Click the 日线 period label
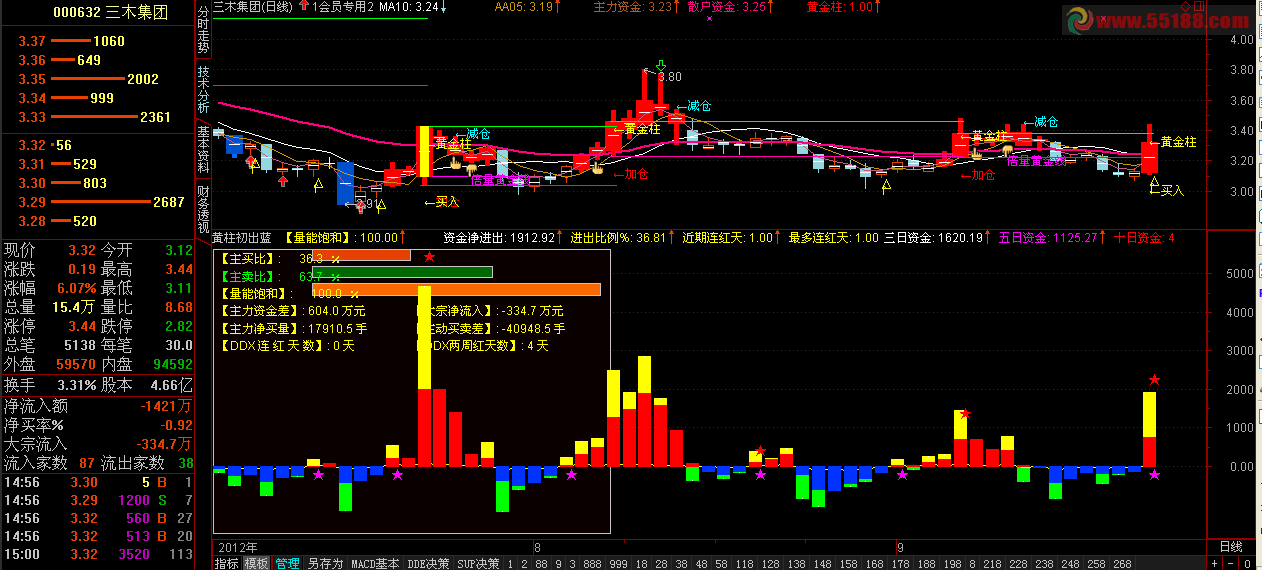The width and height of the screenshot is (1262, 570). point(1231,547)
